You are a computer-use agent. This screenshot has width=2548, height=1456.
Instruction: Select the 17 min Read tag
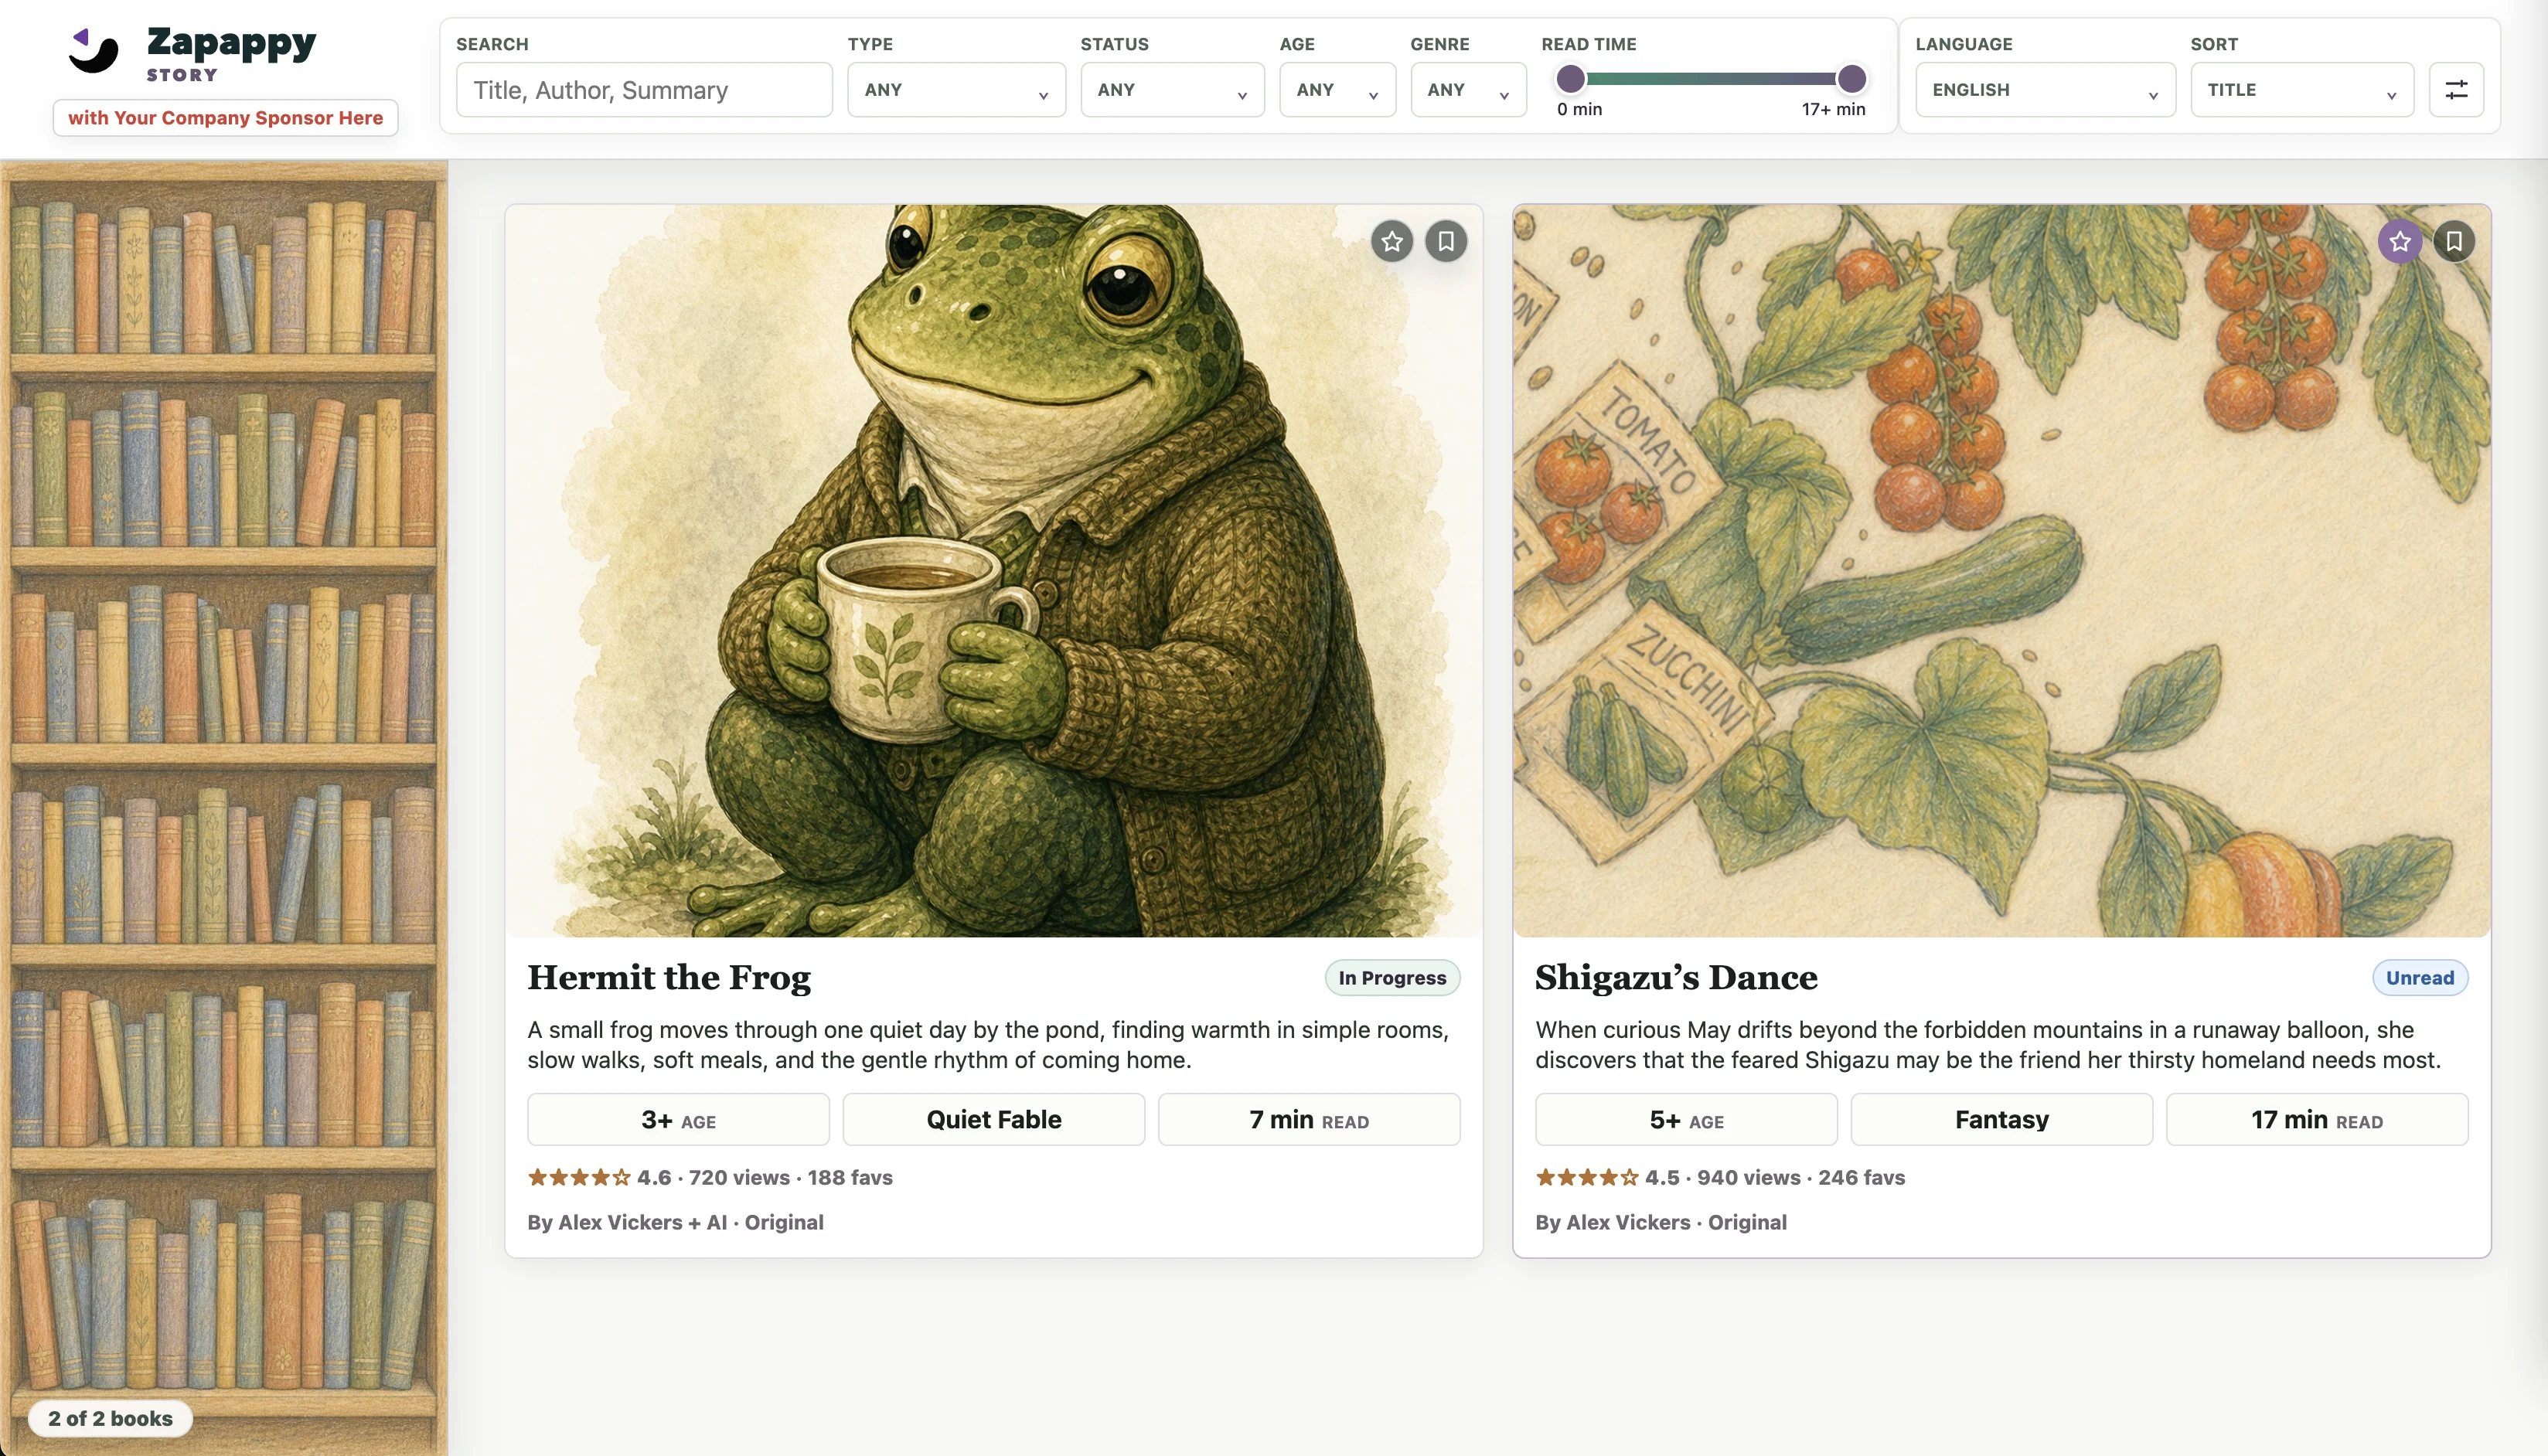(2316, 1120)
